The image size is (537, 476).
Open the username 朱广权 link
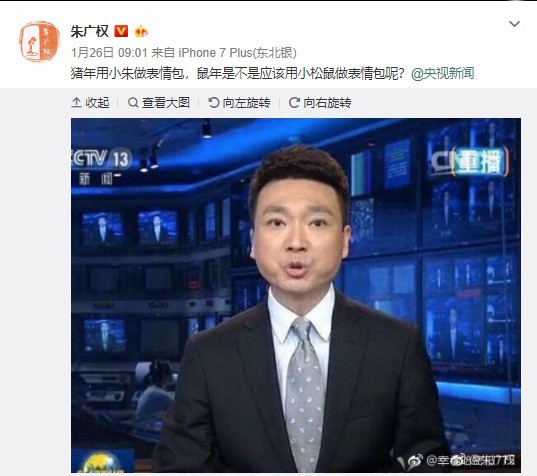pos(90,32)
